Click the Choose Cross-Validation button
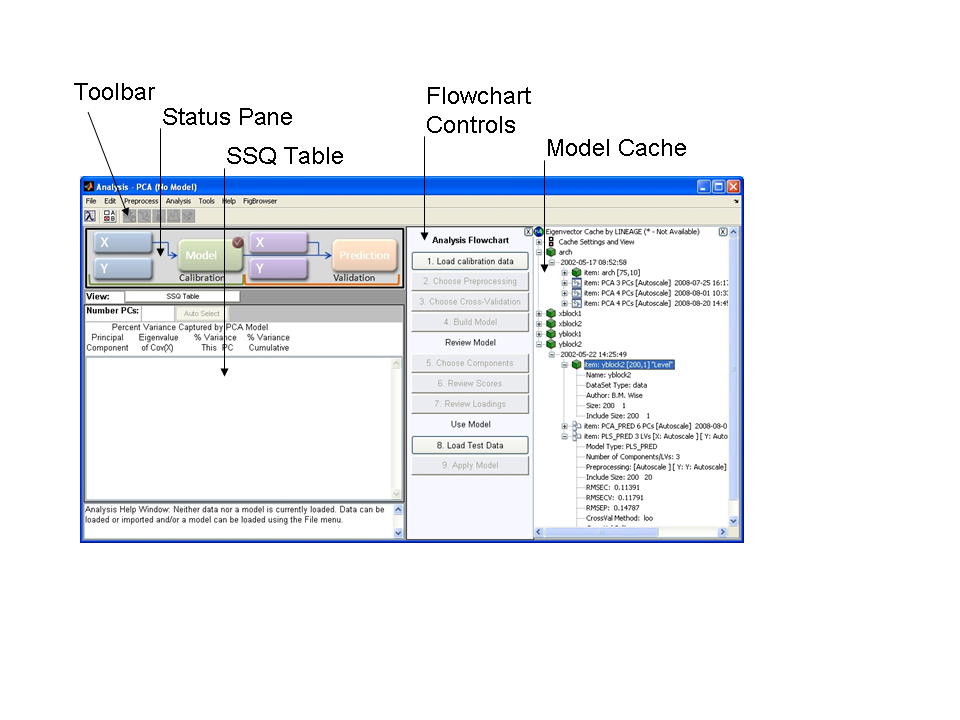This screenshot has width=960, height=720. point(470,302)
